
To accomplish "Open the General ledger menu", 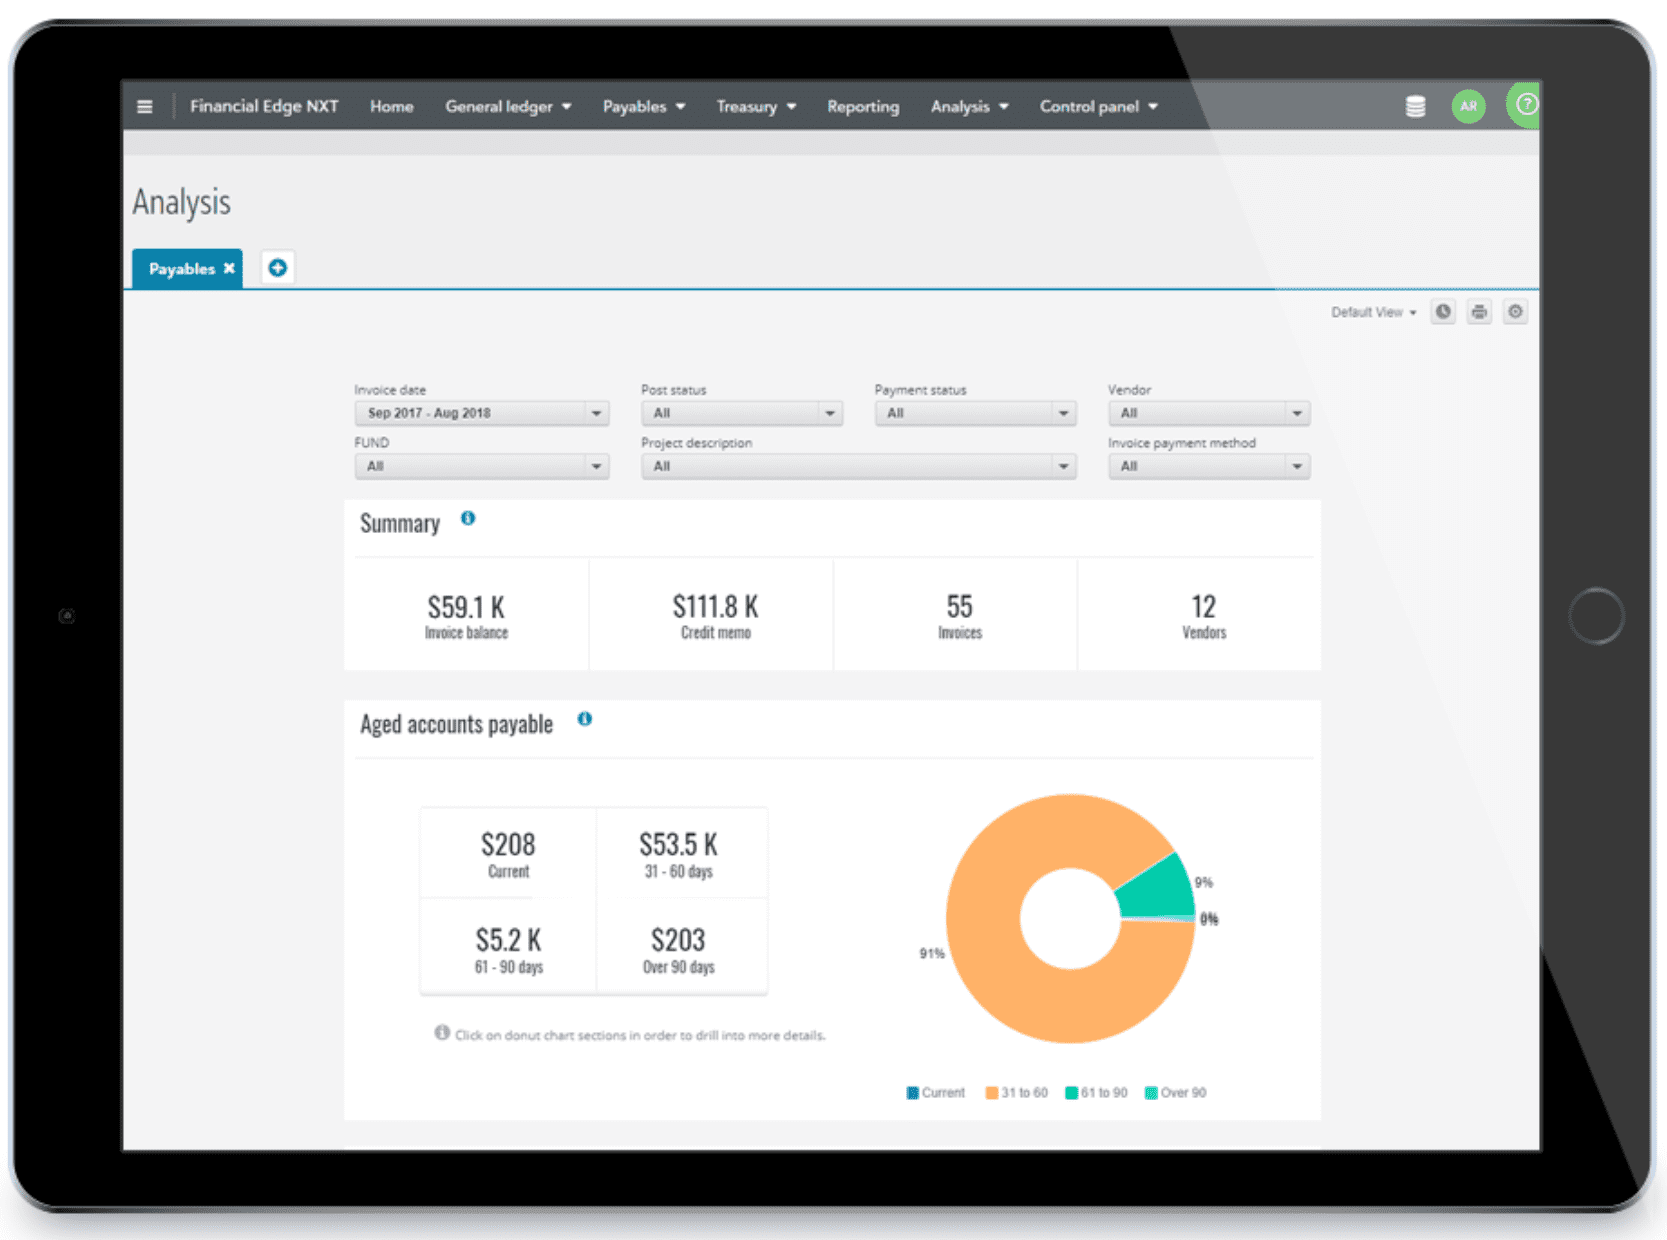I will pyautogui.click(x=508, y=107).
